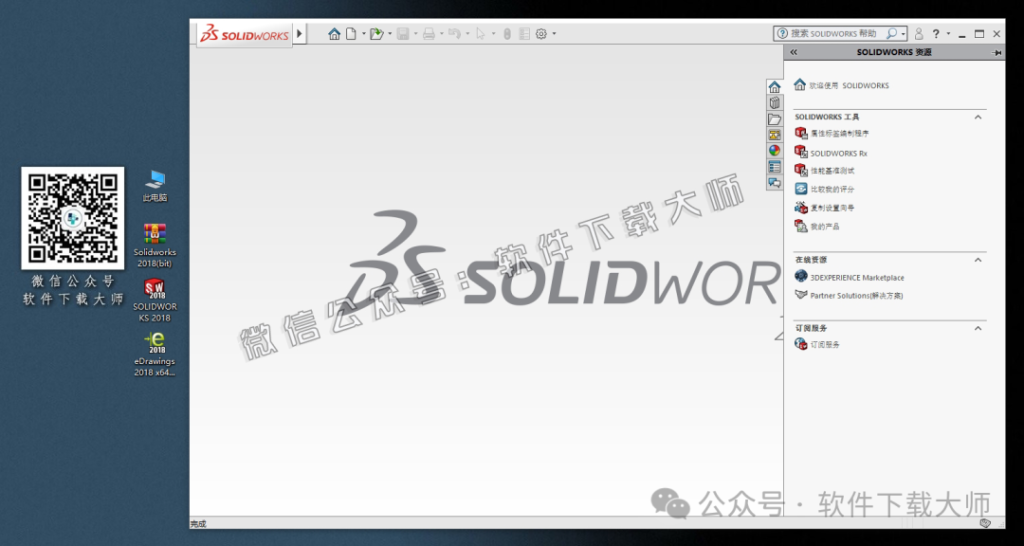The image size is (1024, 546).
Task: Open the Options gear dropdown arrow
Action: (x=554, y=34)
